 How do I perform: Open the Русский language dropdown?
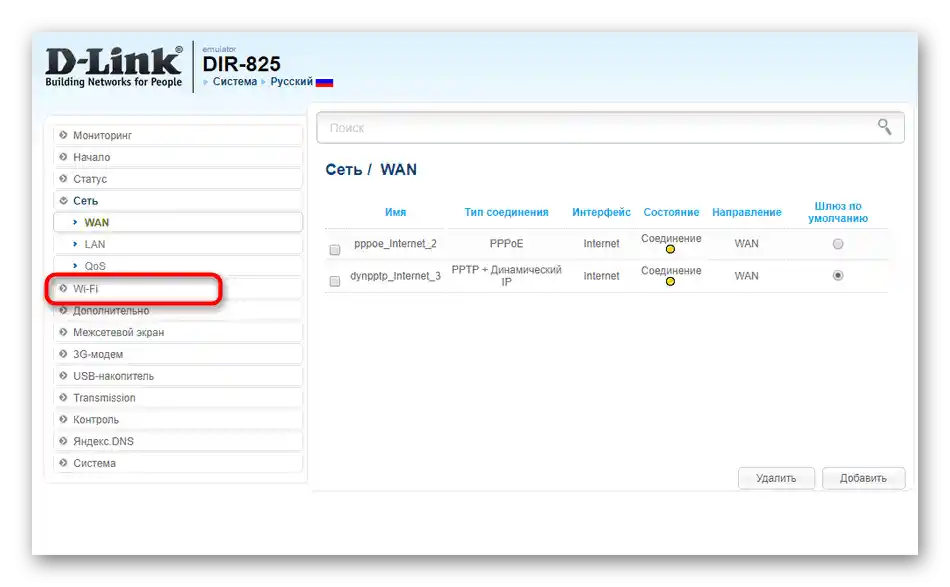pyautogui.click(x=291, y=82)
